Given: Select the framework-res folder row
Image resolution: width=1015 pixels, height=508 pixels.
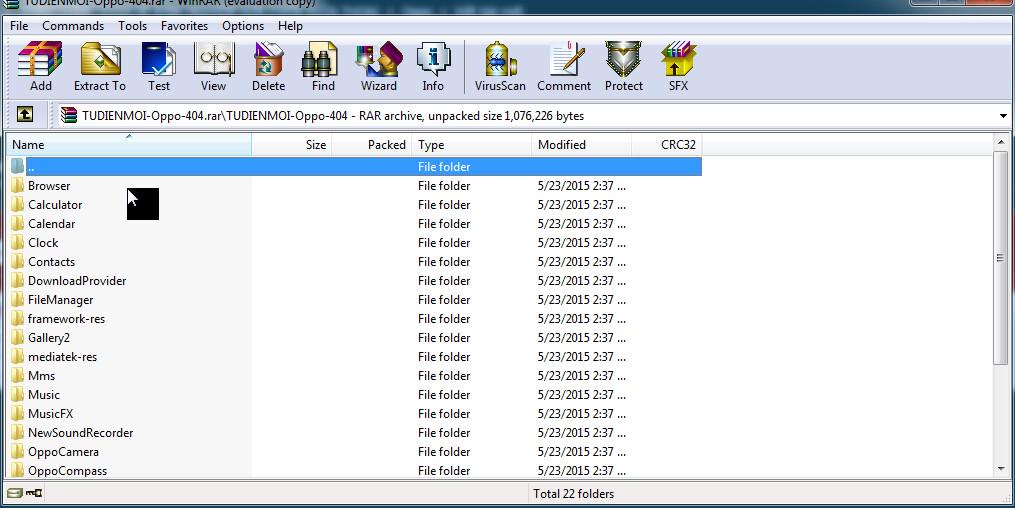Looking at the screenshot, I should click(x=354, y=318).
